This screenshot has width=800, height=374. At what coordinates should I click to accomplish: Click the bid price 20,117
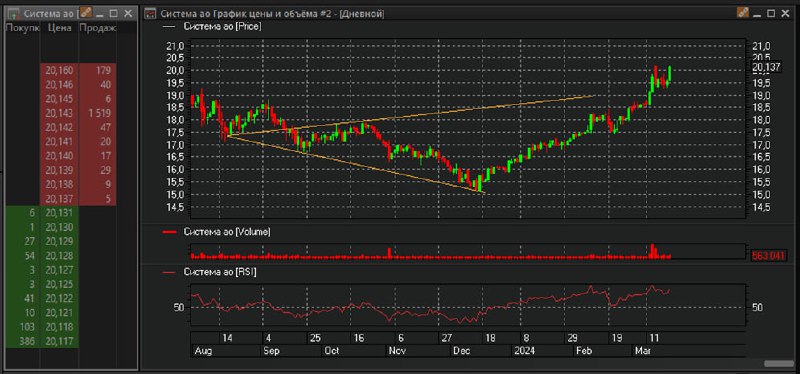(x=59, y=341)
